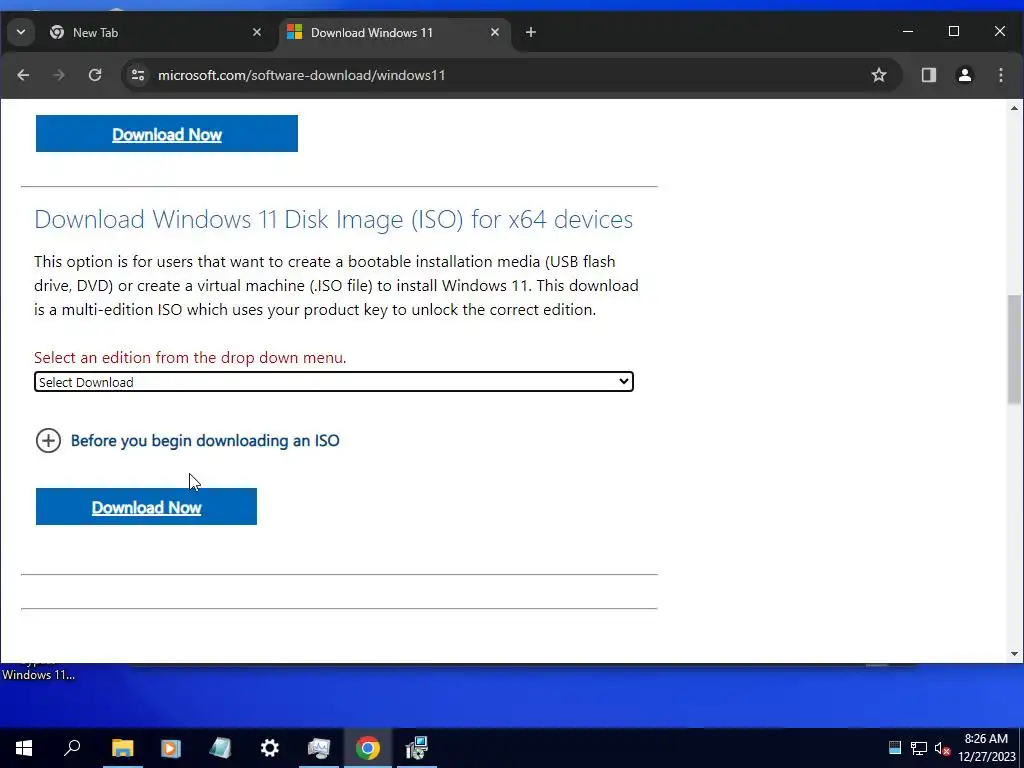The image size is (1024, 768).
Task: Maximize the Chrome window
Action: point(953,31)
